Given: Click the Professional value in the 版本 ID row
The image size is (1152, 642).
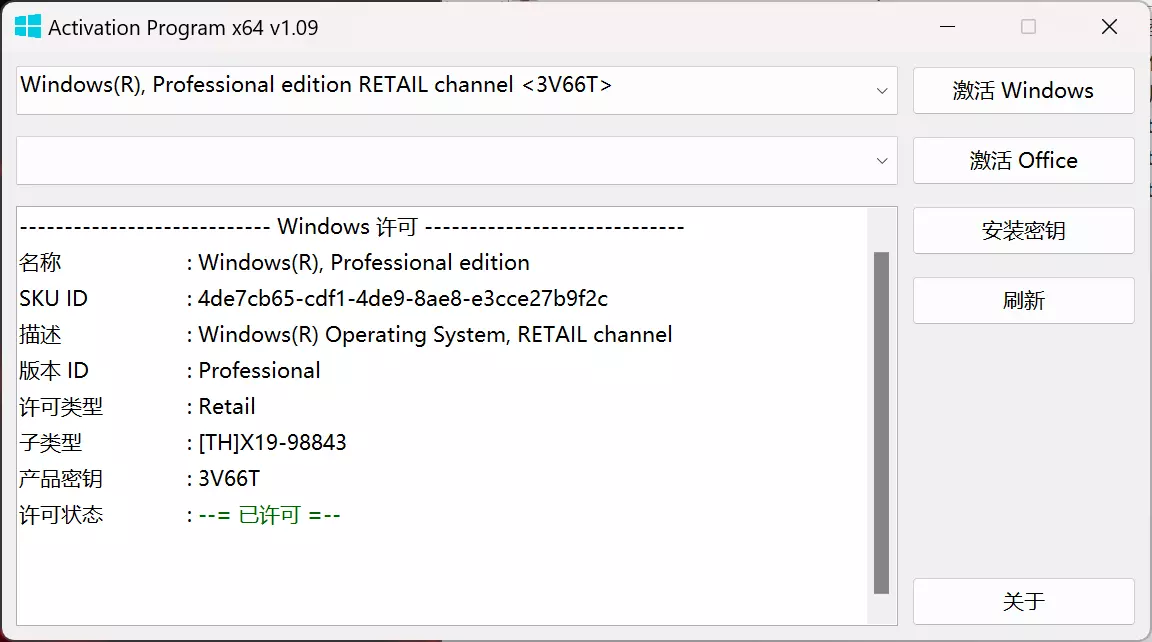Looking at the screenshot, I should pyautogui.click(x=259, y=370).
